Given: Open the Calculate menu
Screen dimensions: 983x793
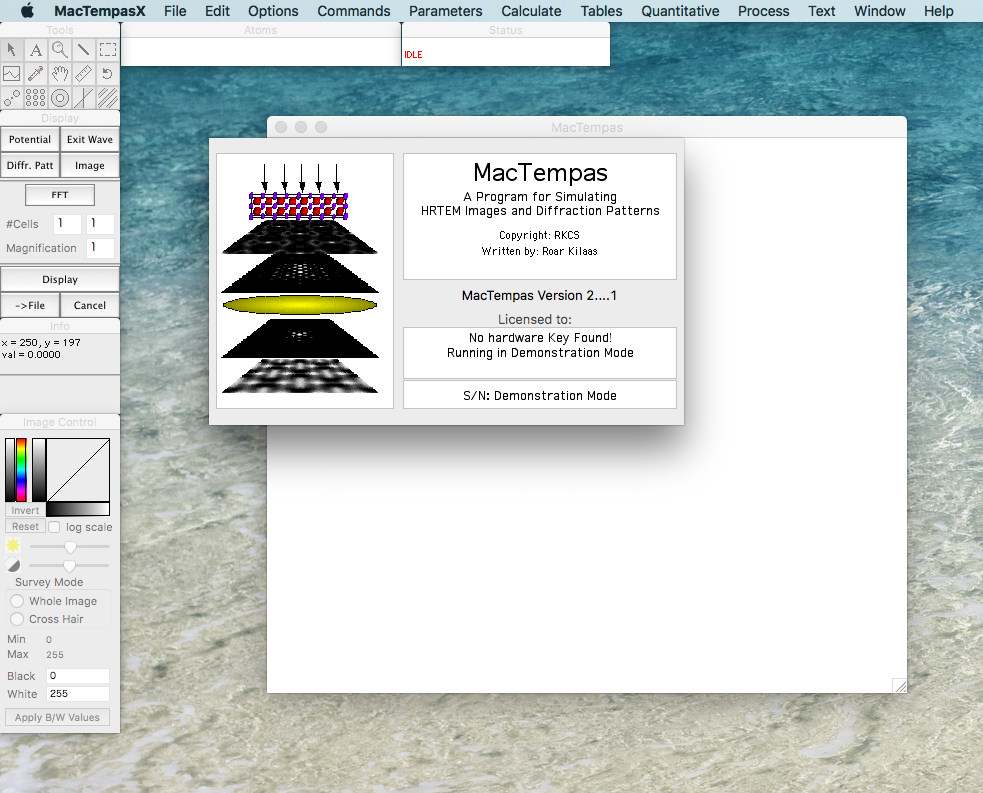Looking at the screenshot, I should point(531,11).
